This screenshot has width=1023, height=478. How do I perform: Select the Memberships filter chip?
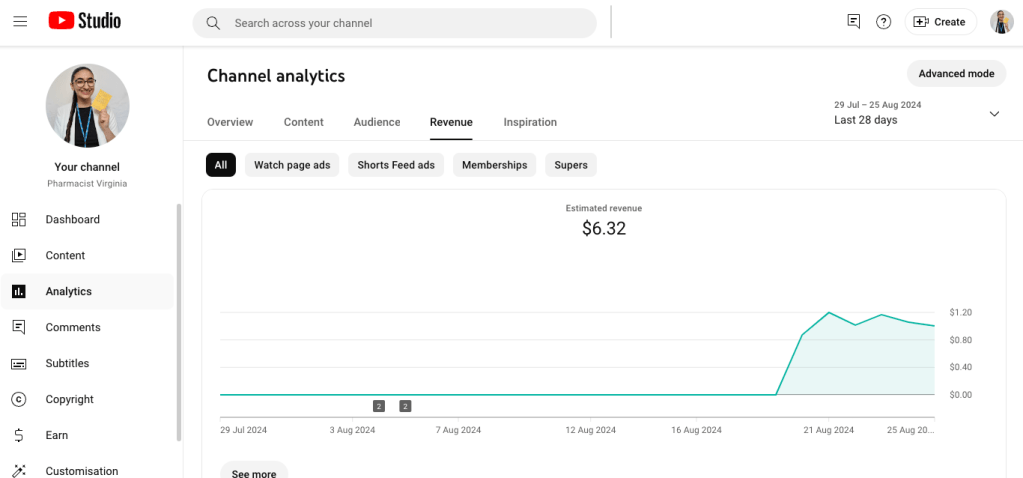coord(495,165)
